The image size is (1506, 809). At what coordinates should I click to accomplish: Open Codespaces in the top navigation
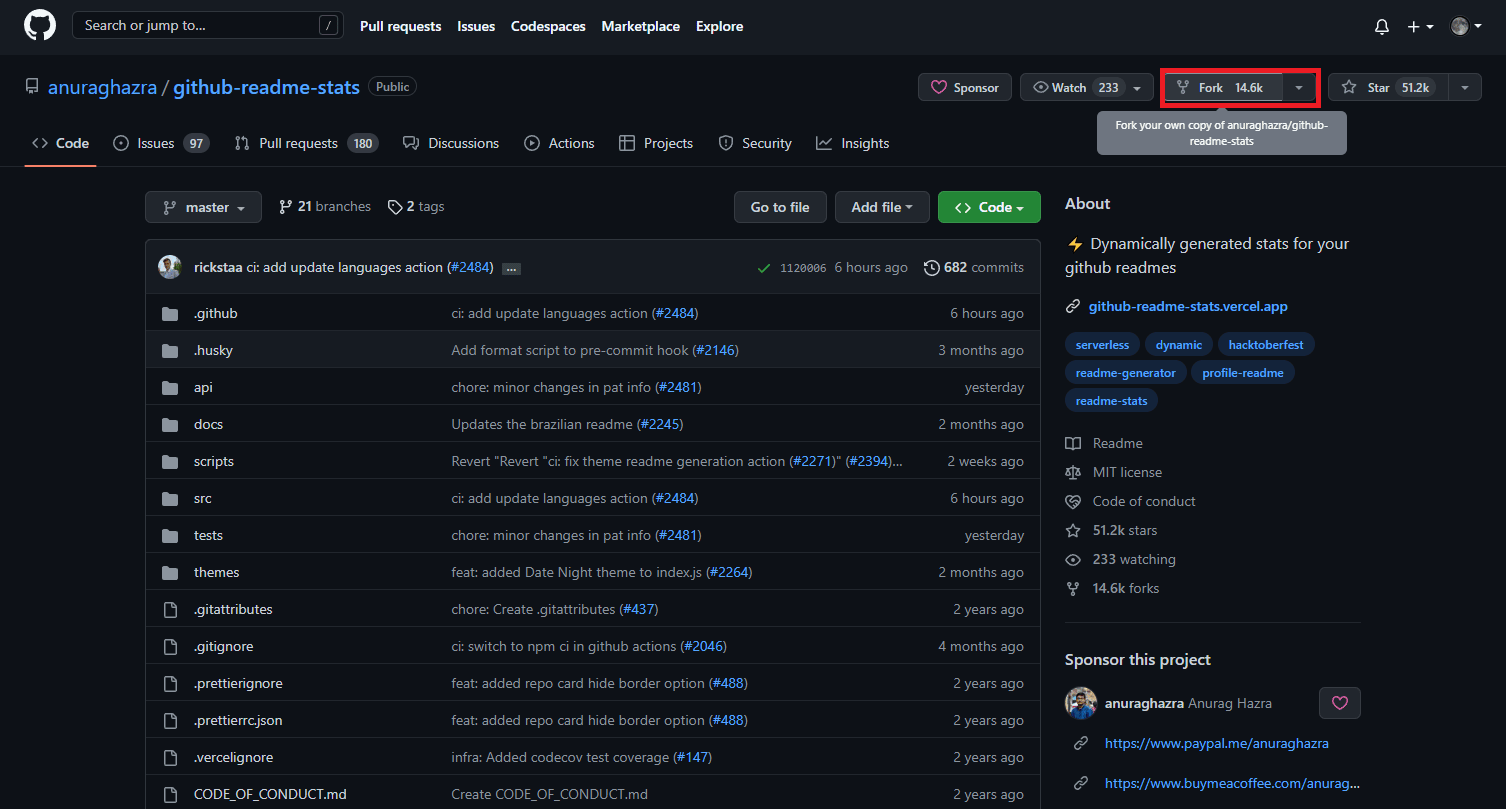[x=548, y=27]
